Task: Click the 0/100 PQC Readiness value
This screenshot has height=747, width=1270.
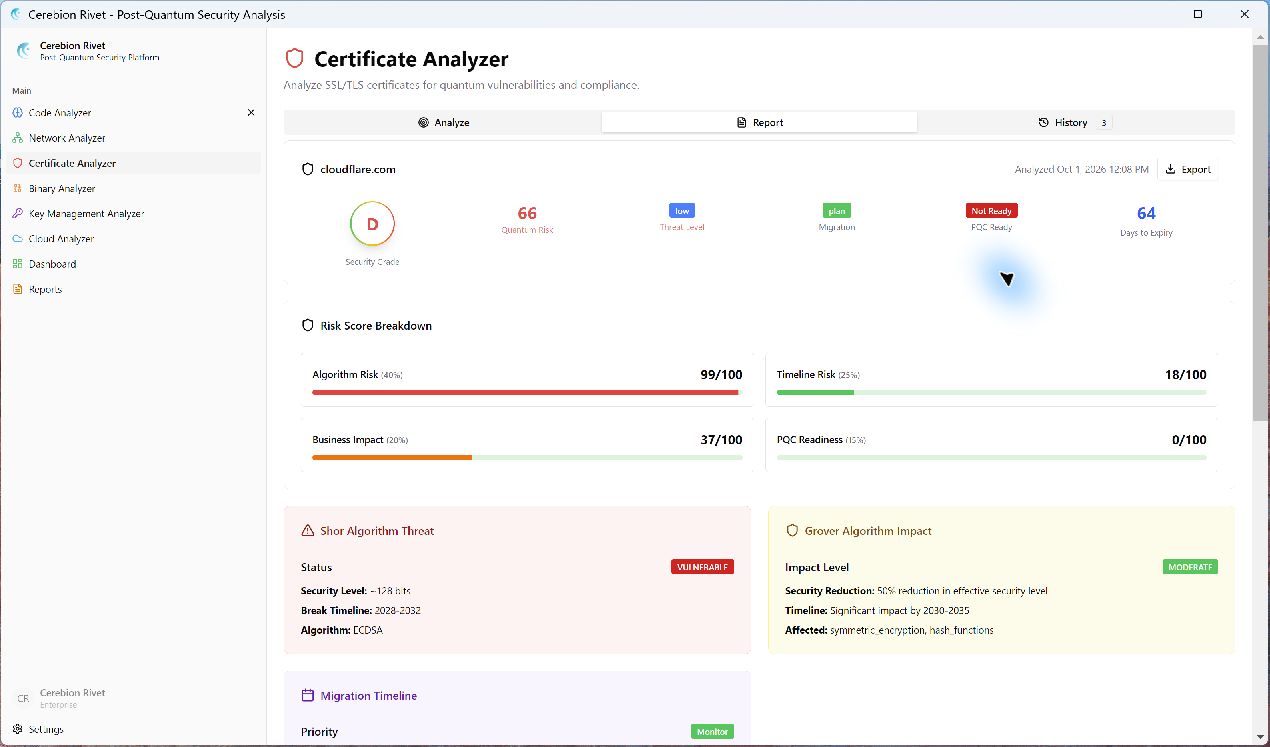Action: tap(1189, 440)
